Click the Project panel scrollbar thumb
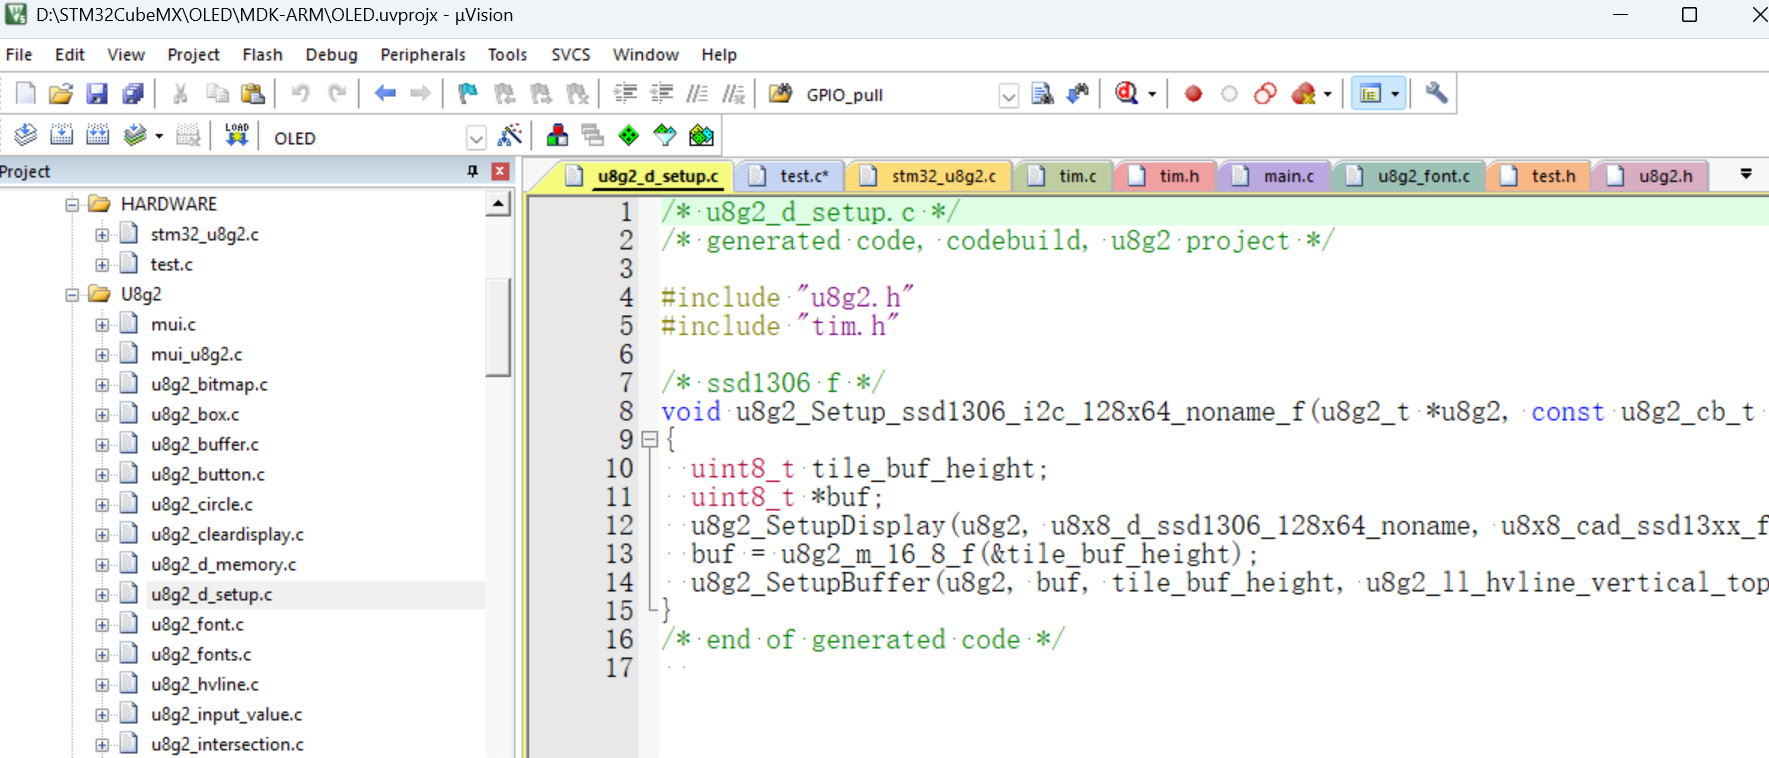The height and width of the screenshot is (758, 1769). click(498, 326)
